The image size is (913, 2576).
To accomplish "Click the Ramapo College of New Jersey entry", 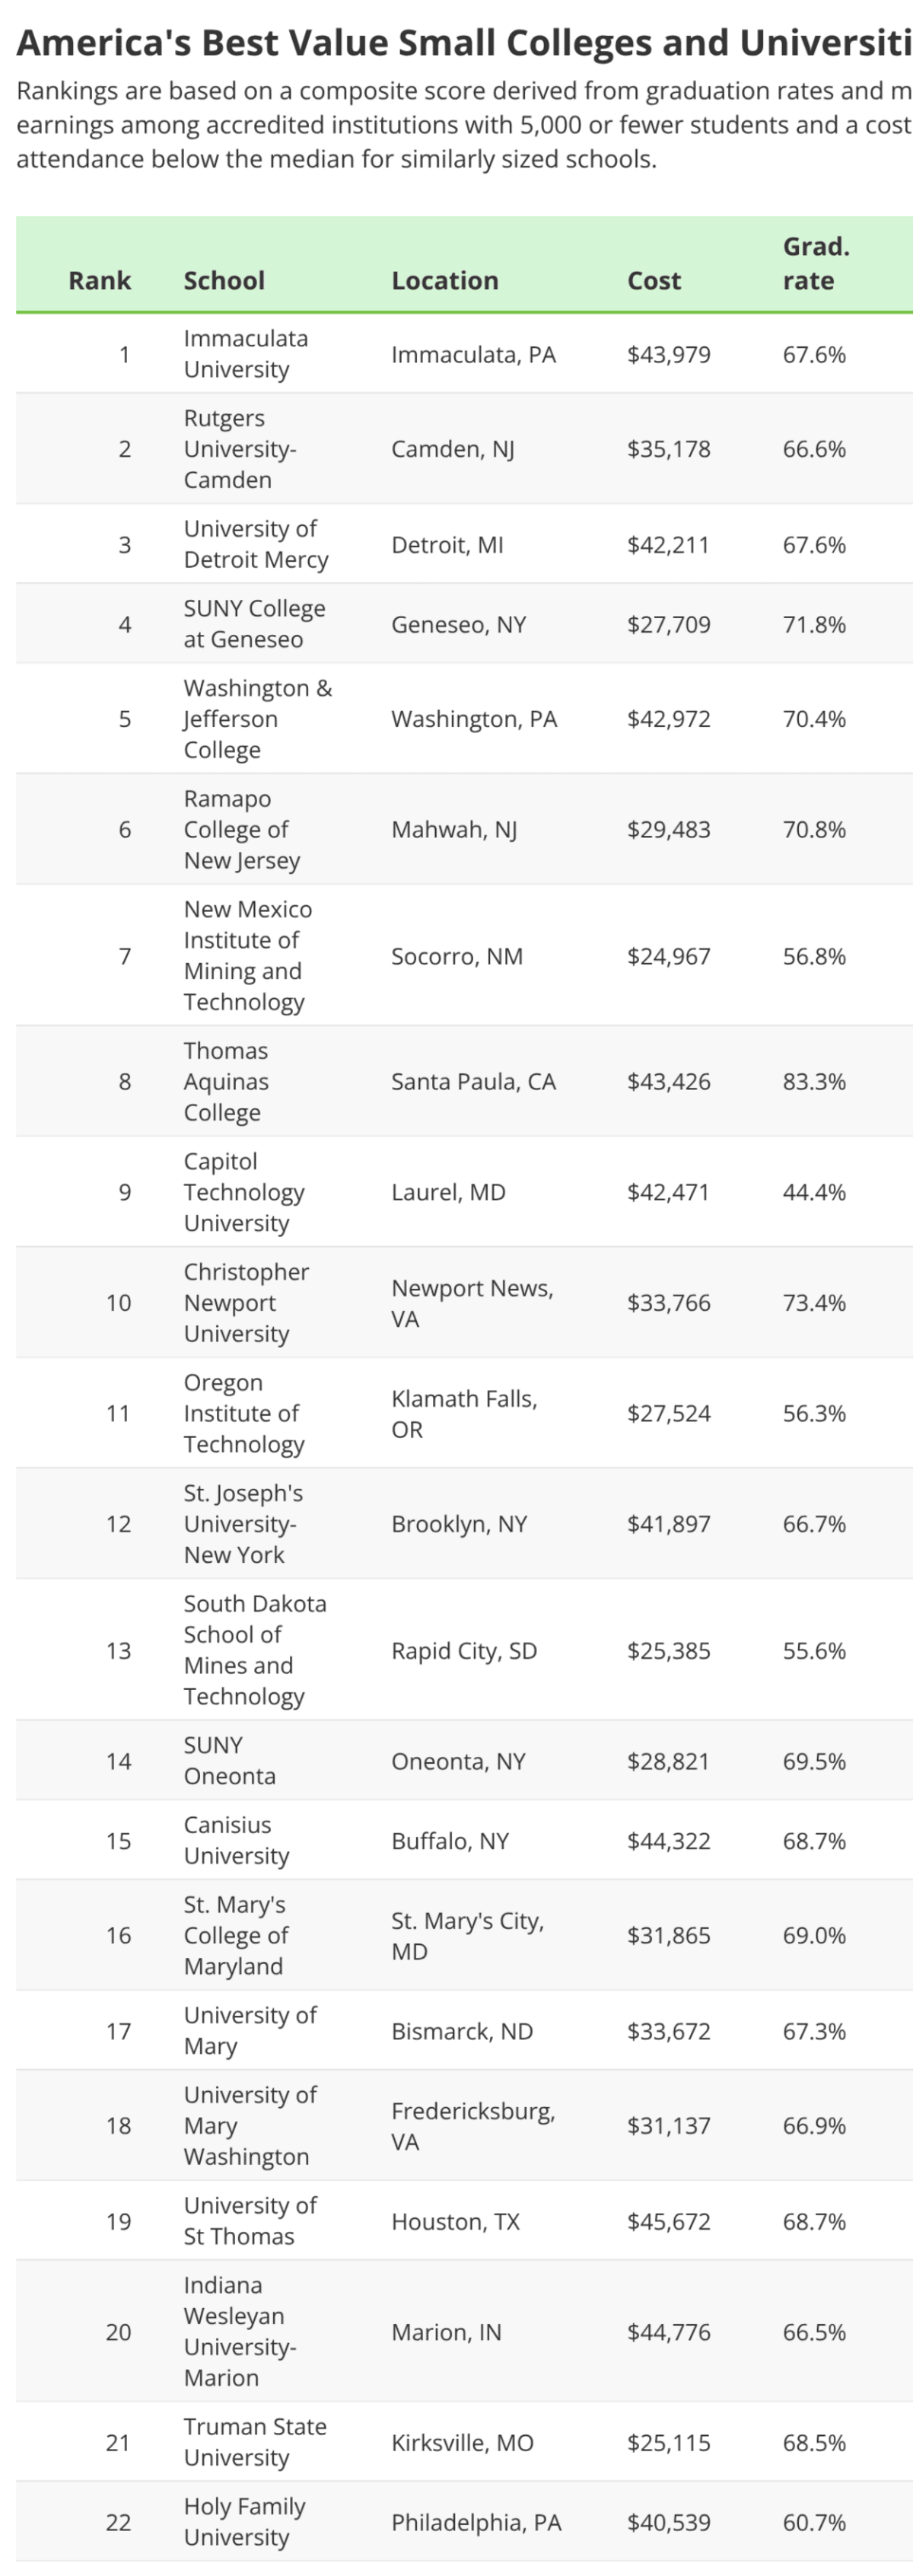I will [x=242, y=829].
